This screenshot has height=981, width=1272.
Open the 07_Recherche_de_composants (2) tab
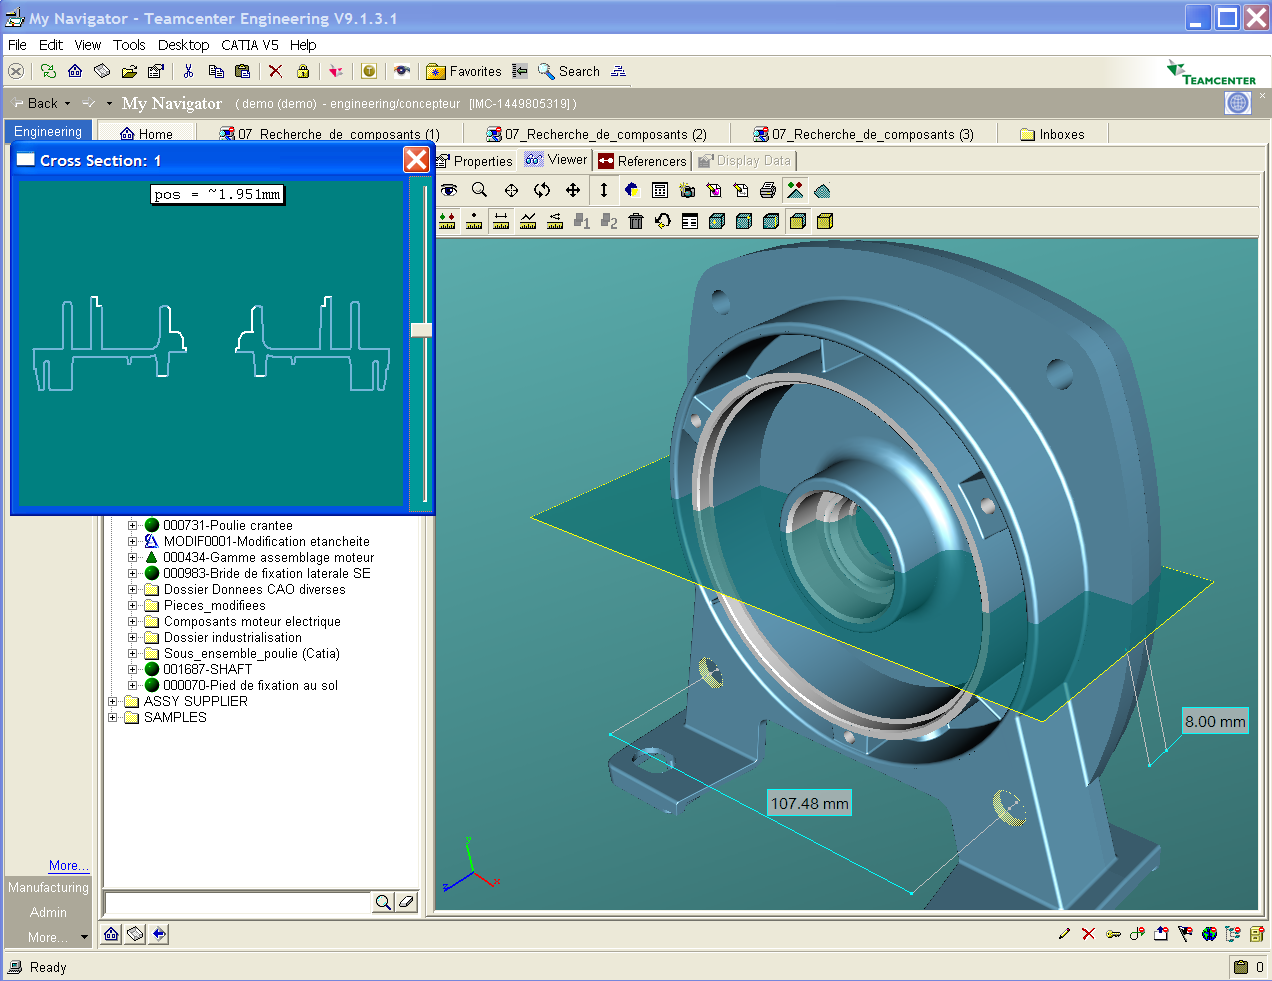[596, 134]
